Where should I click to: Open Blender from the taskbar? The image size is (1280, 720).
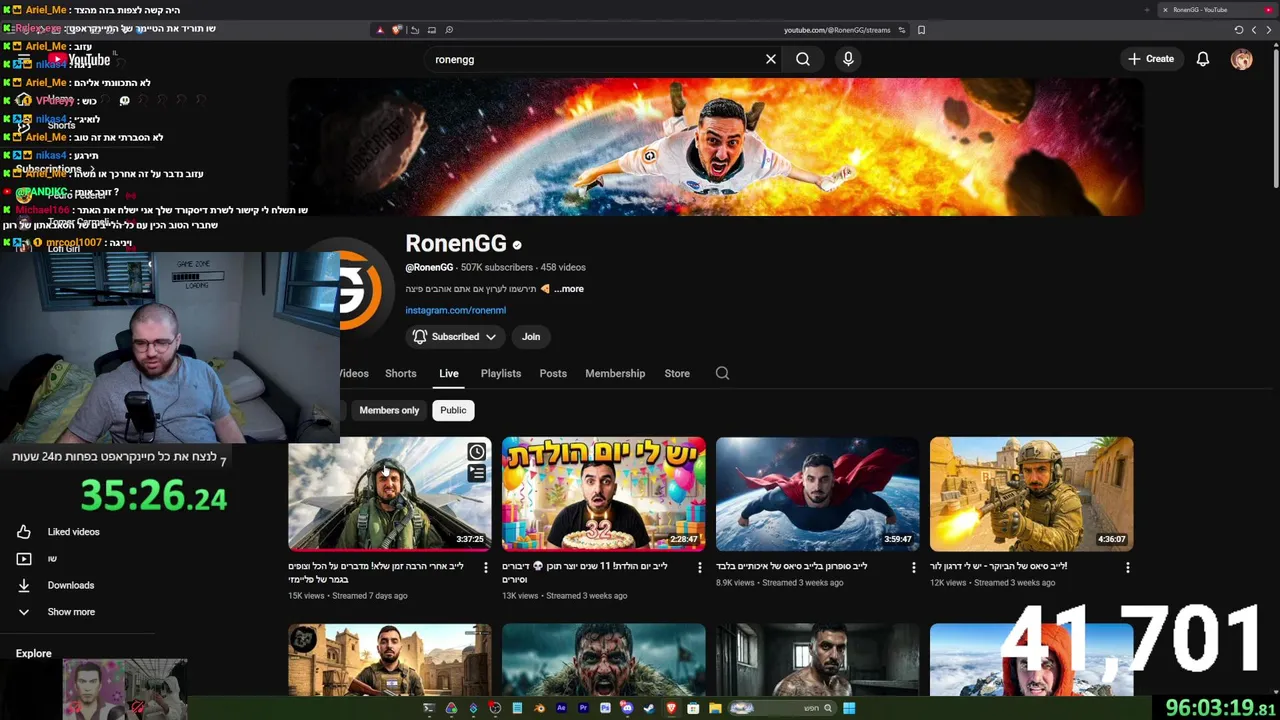(539, 708)
